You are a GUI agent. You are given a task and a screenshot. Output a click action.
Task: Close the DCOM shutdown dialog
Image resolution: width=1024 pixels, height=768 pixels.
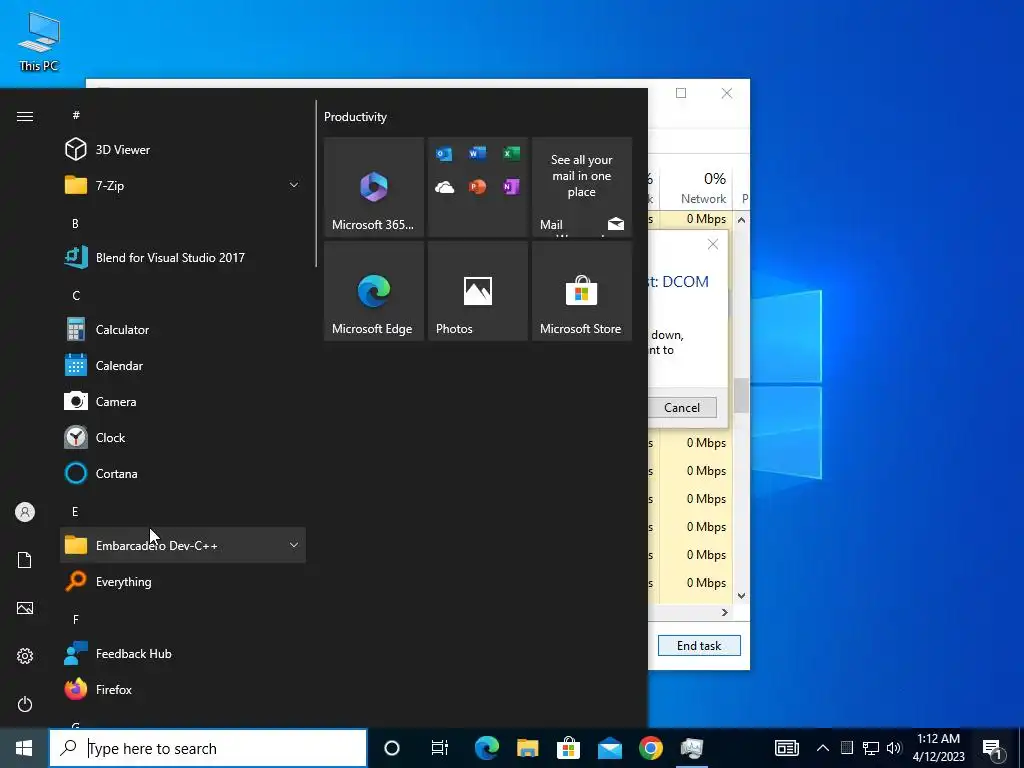click(713, 244)
